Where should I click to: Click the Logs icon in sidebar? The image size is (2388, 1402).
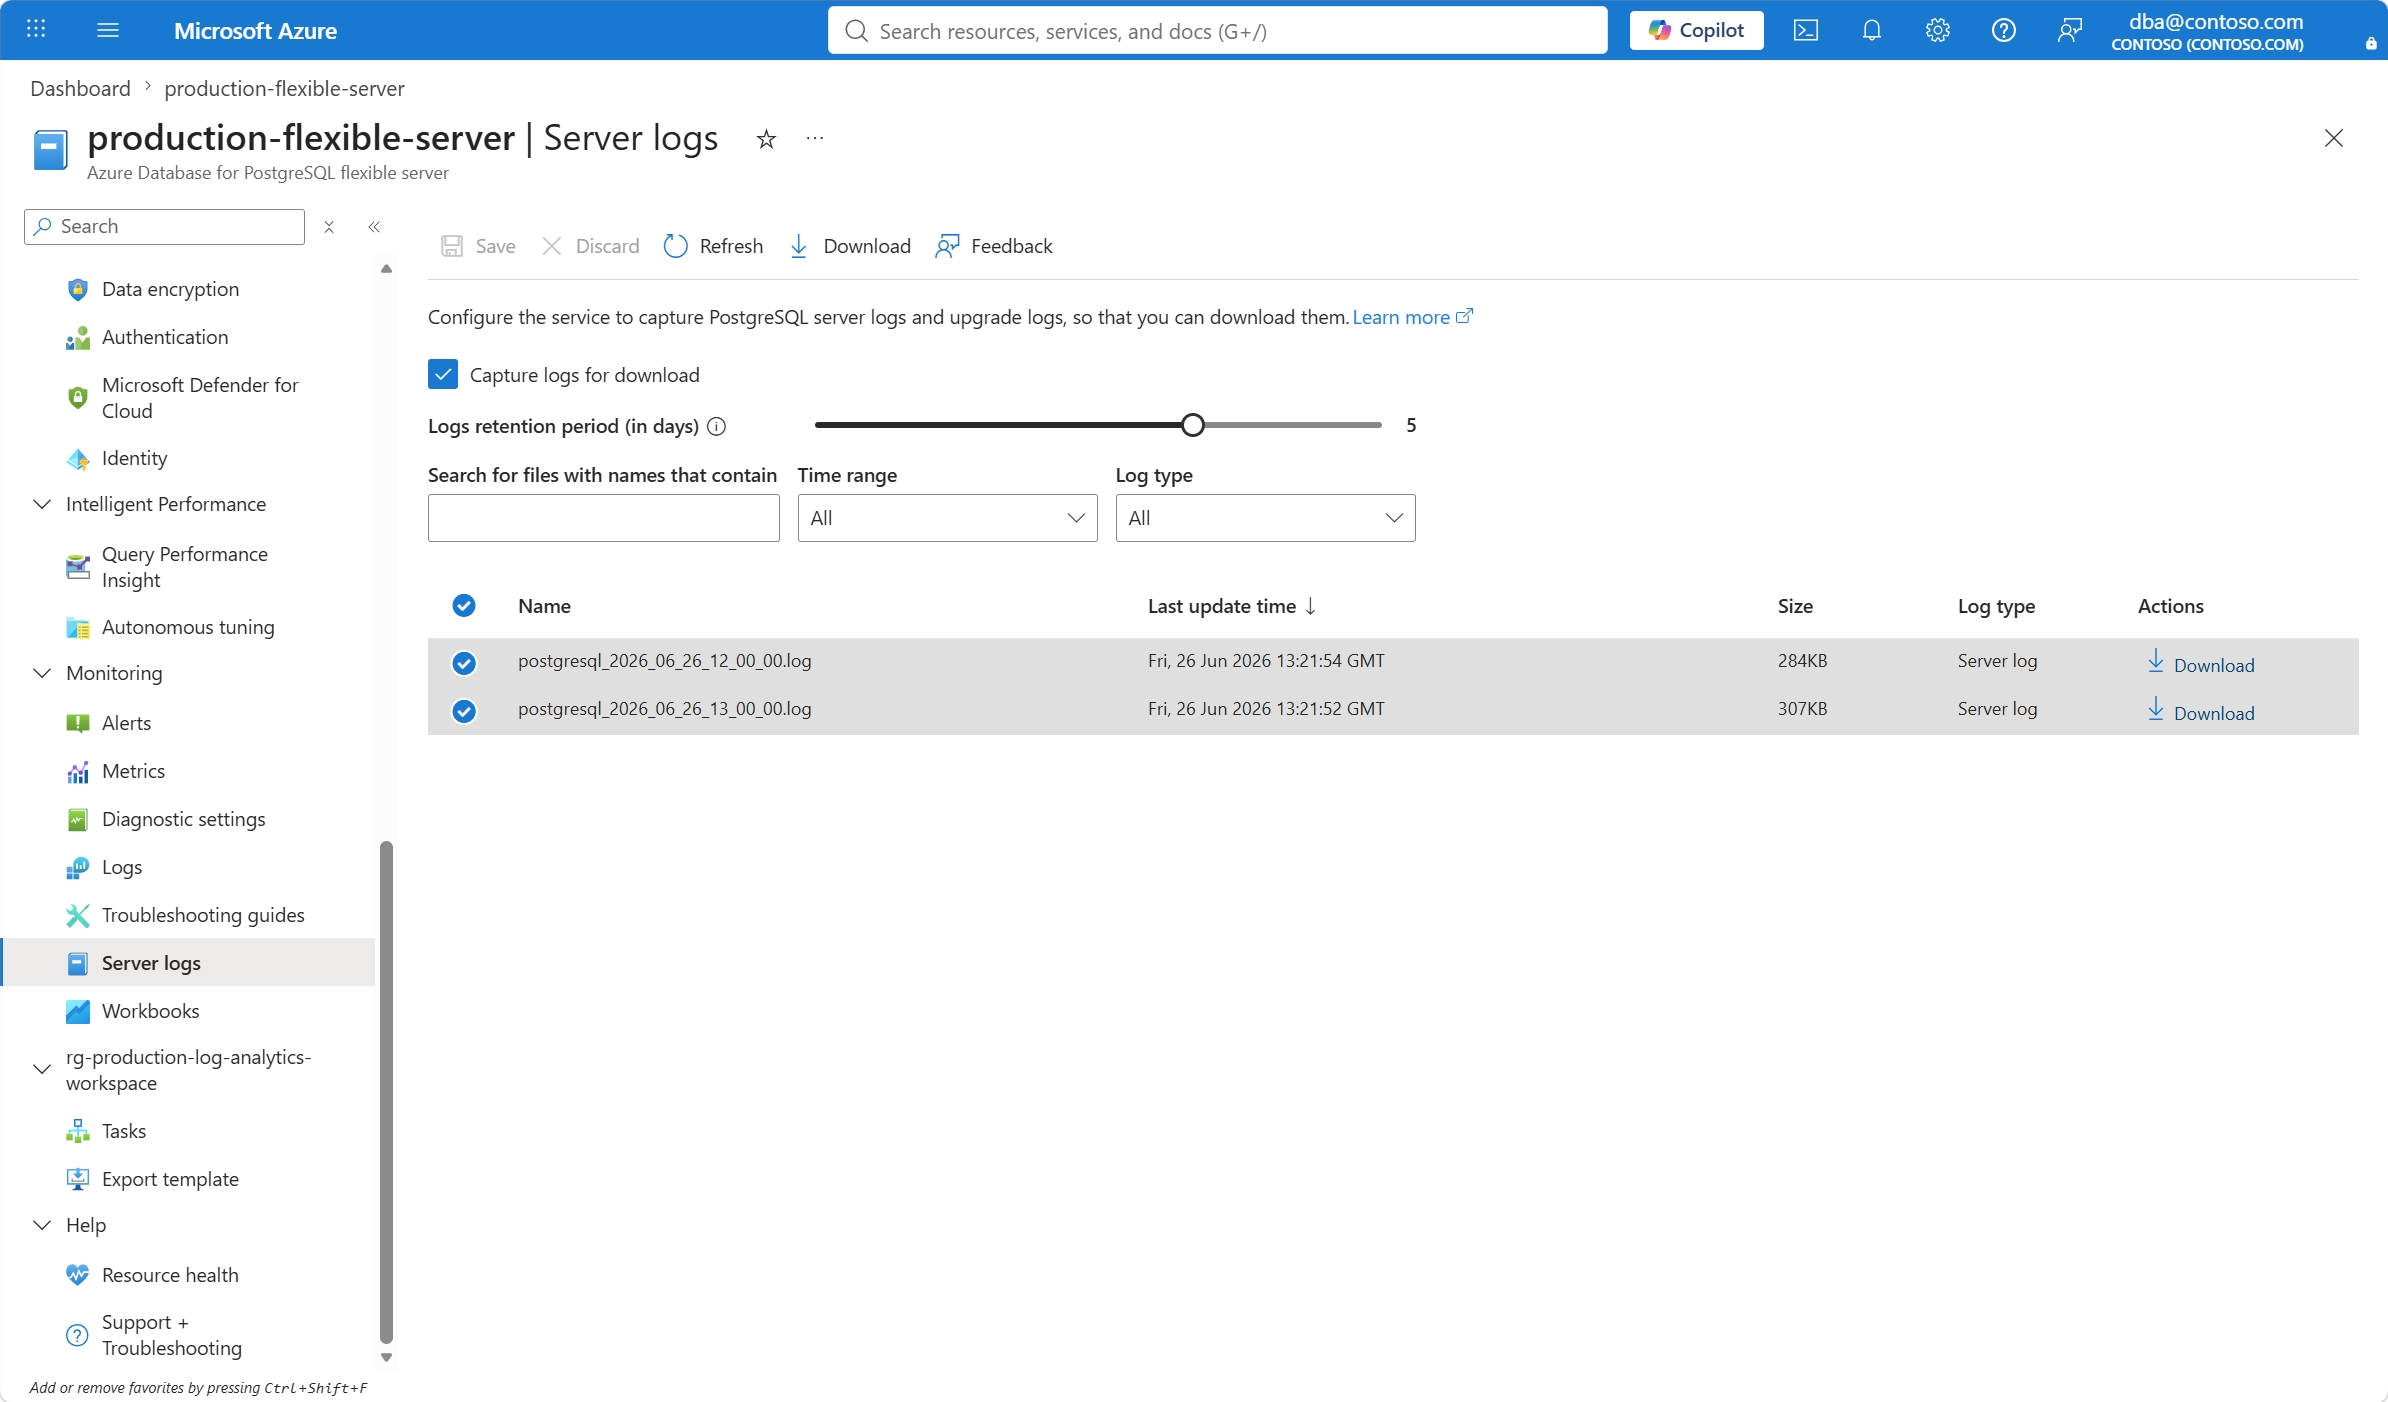[x=78, y=867]
